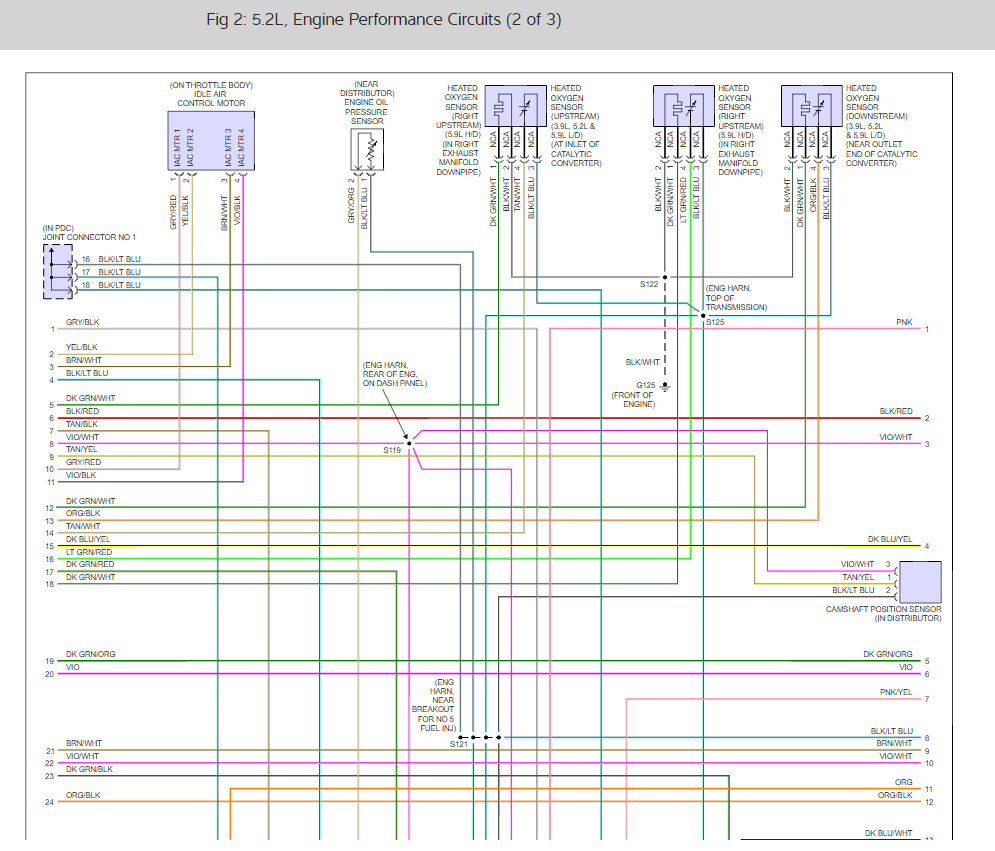
Task: Click the 'ENG HARN, REAR OF ENG' note
Action: [x=395, y=374]
